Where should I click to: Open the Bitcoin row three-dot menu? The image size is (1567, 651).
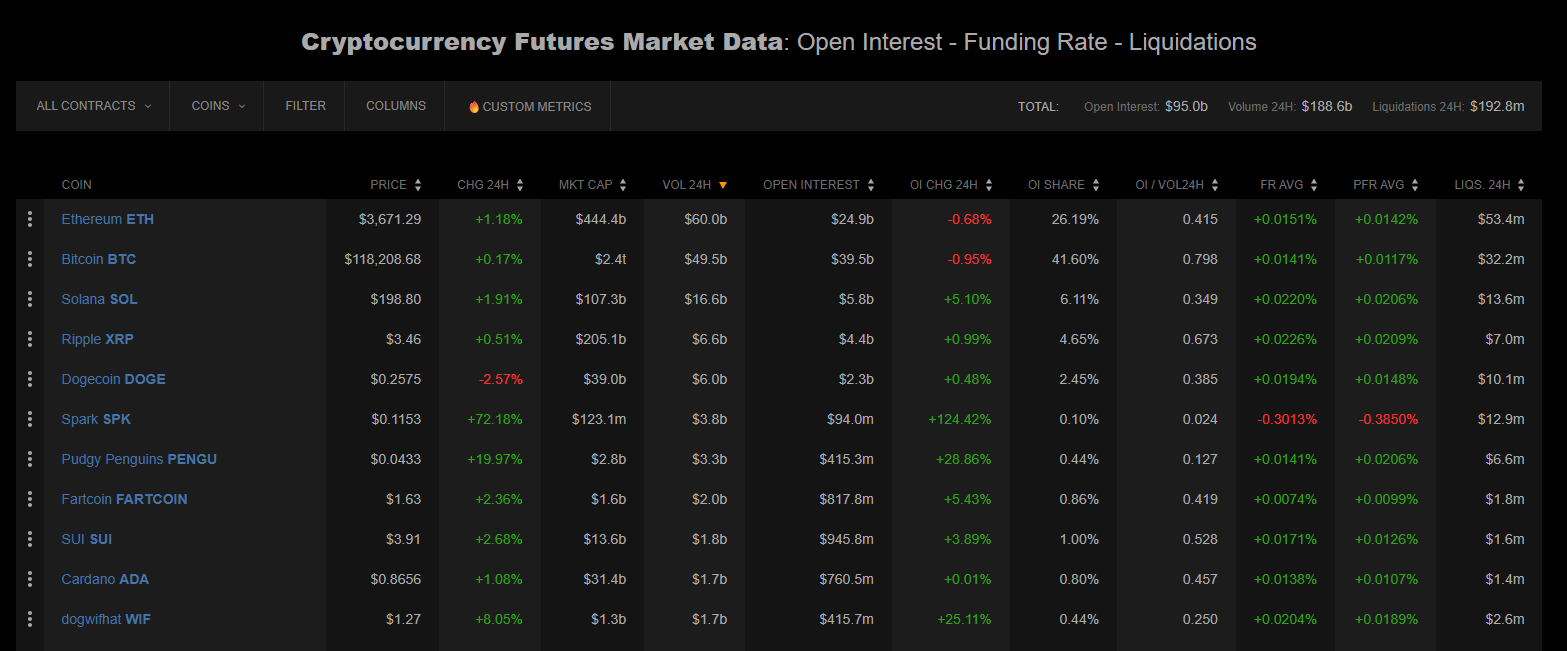click(30, 259)
